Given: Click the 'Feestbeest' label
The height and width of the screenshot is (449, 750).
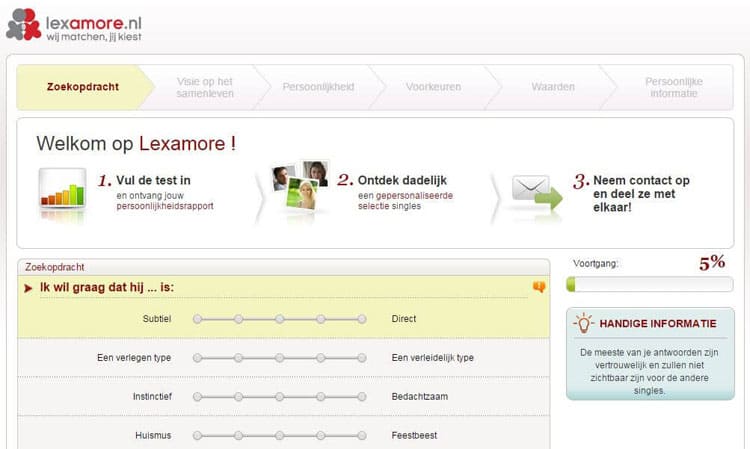Looking at the screenshot, I should click(x=414, y=436).
